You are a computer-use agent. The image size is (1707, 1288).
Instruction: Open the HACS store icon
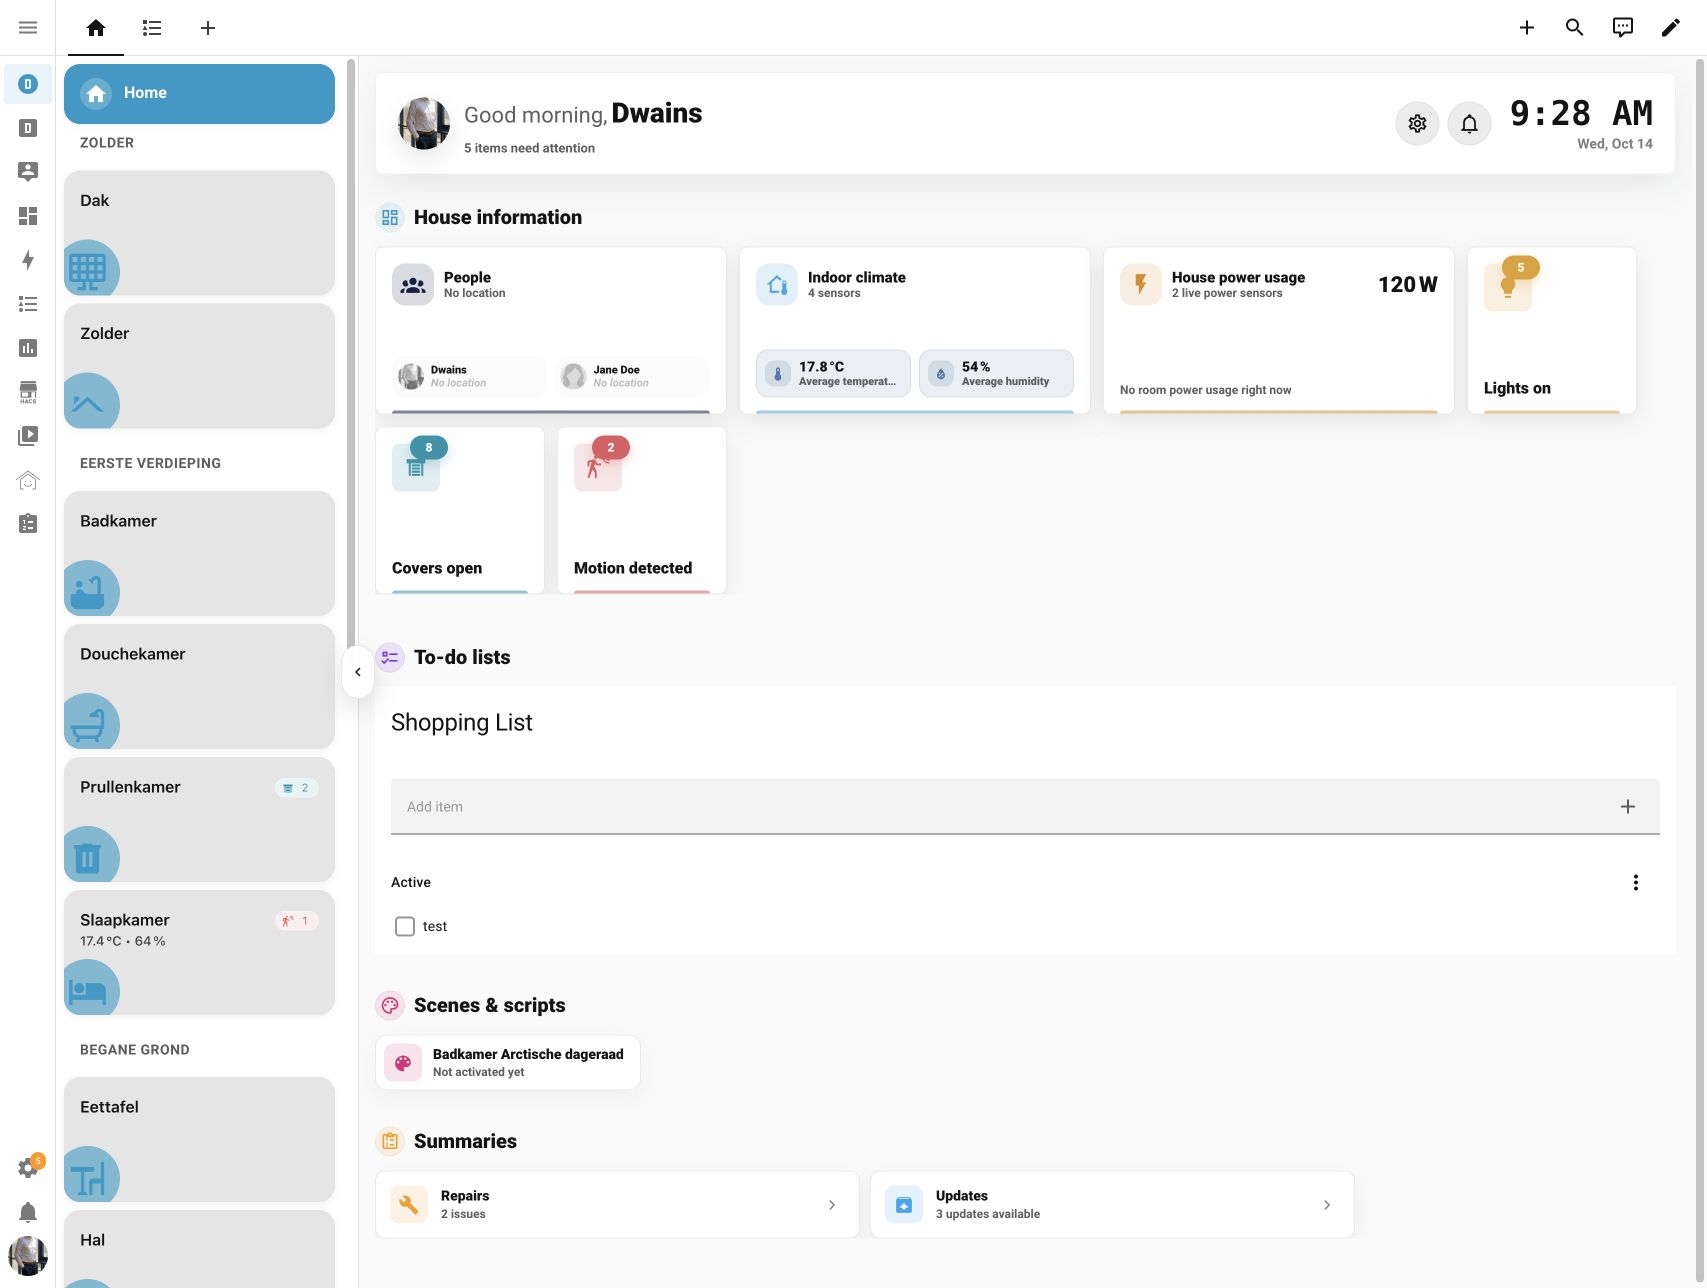coord(28,392)
